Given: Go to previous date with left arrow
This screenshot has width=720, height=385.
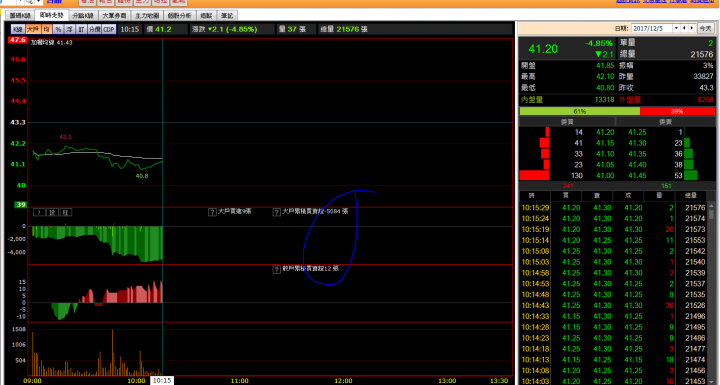Looking at the screenshot, I should [x=684, y=28].
